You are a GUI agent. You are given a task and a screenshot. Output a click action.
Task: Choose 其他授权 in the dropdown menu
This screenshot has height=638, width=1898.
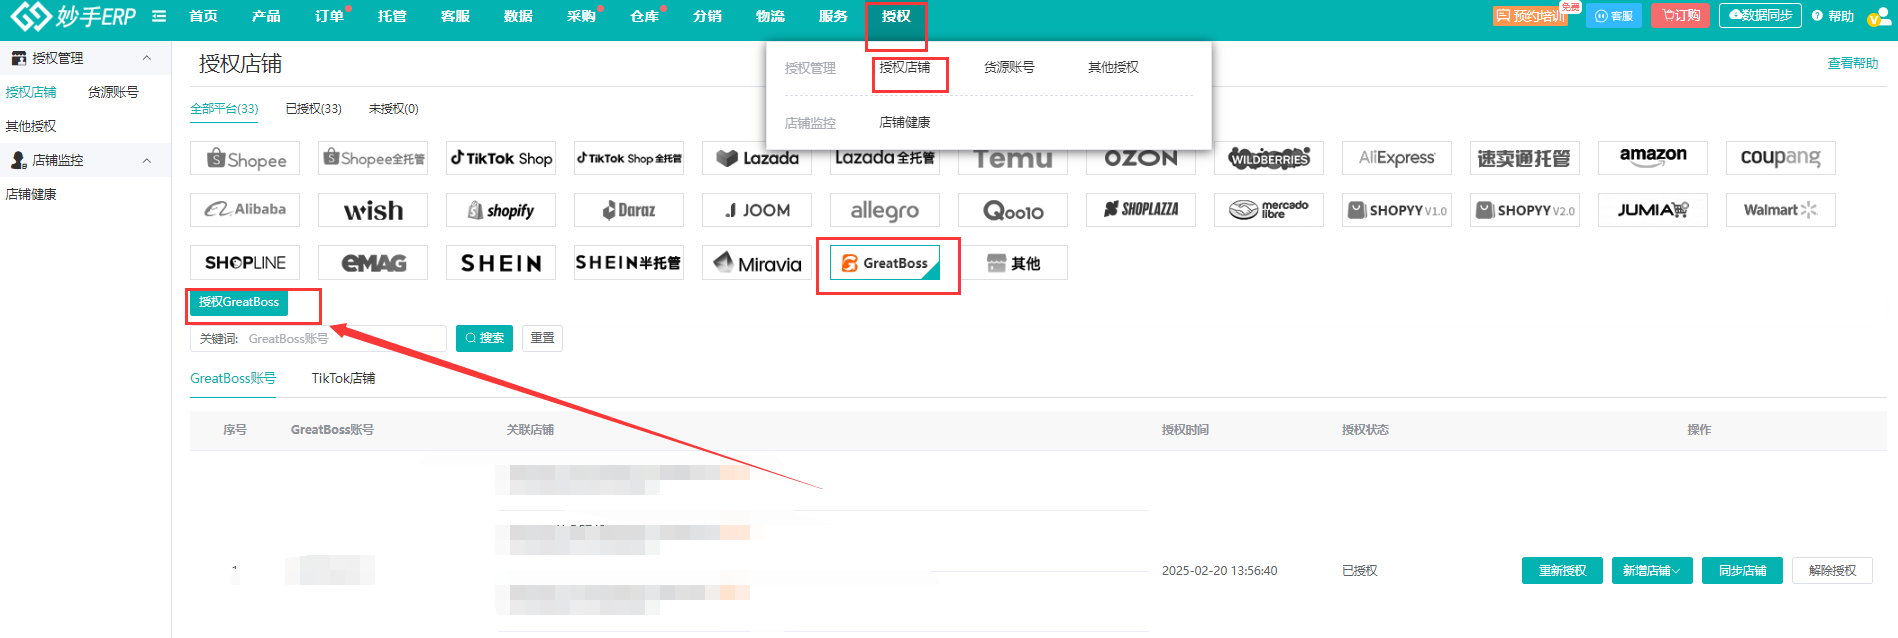(x=1113, y=67)
